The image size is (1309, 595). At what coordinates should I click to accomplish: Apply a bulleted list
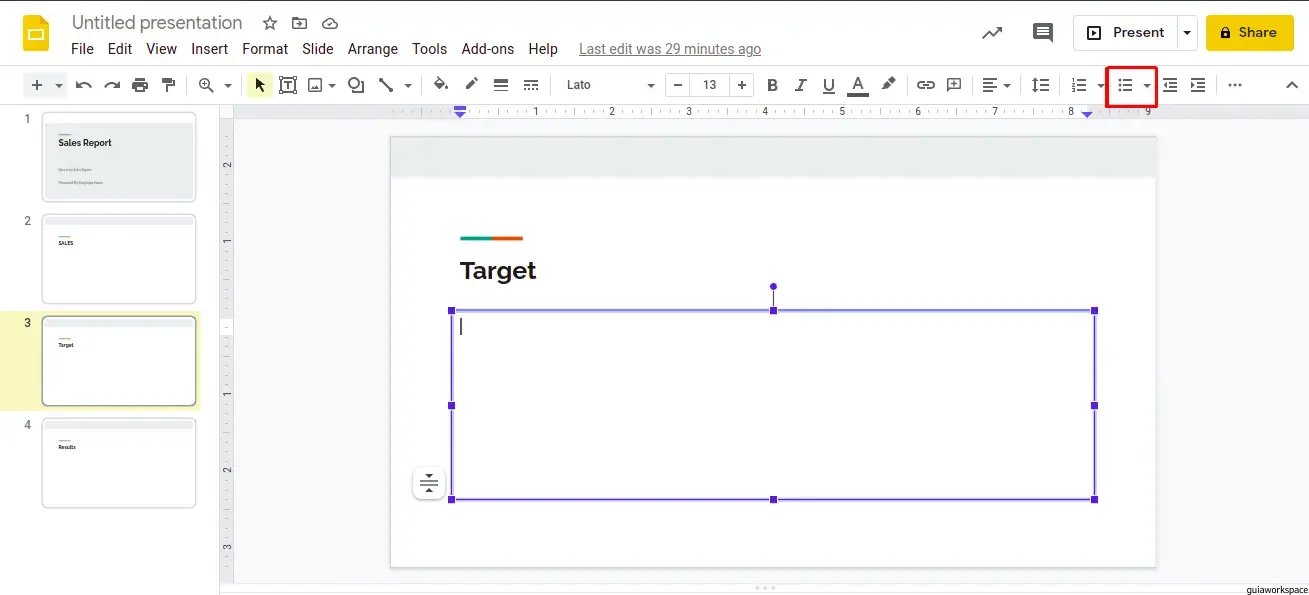(1125, 85)
